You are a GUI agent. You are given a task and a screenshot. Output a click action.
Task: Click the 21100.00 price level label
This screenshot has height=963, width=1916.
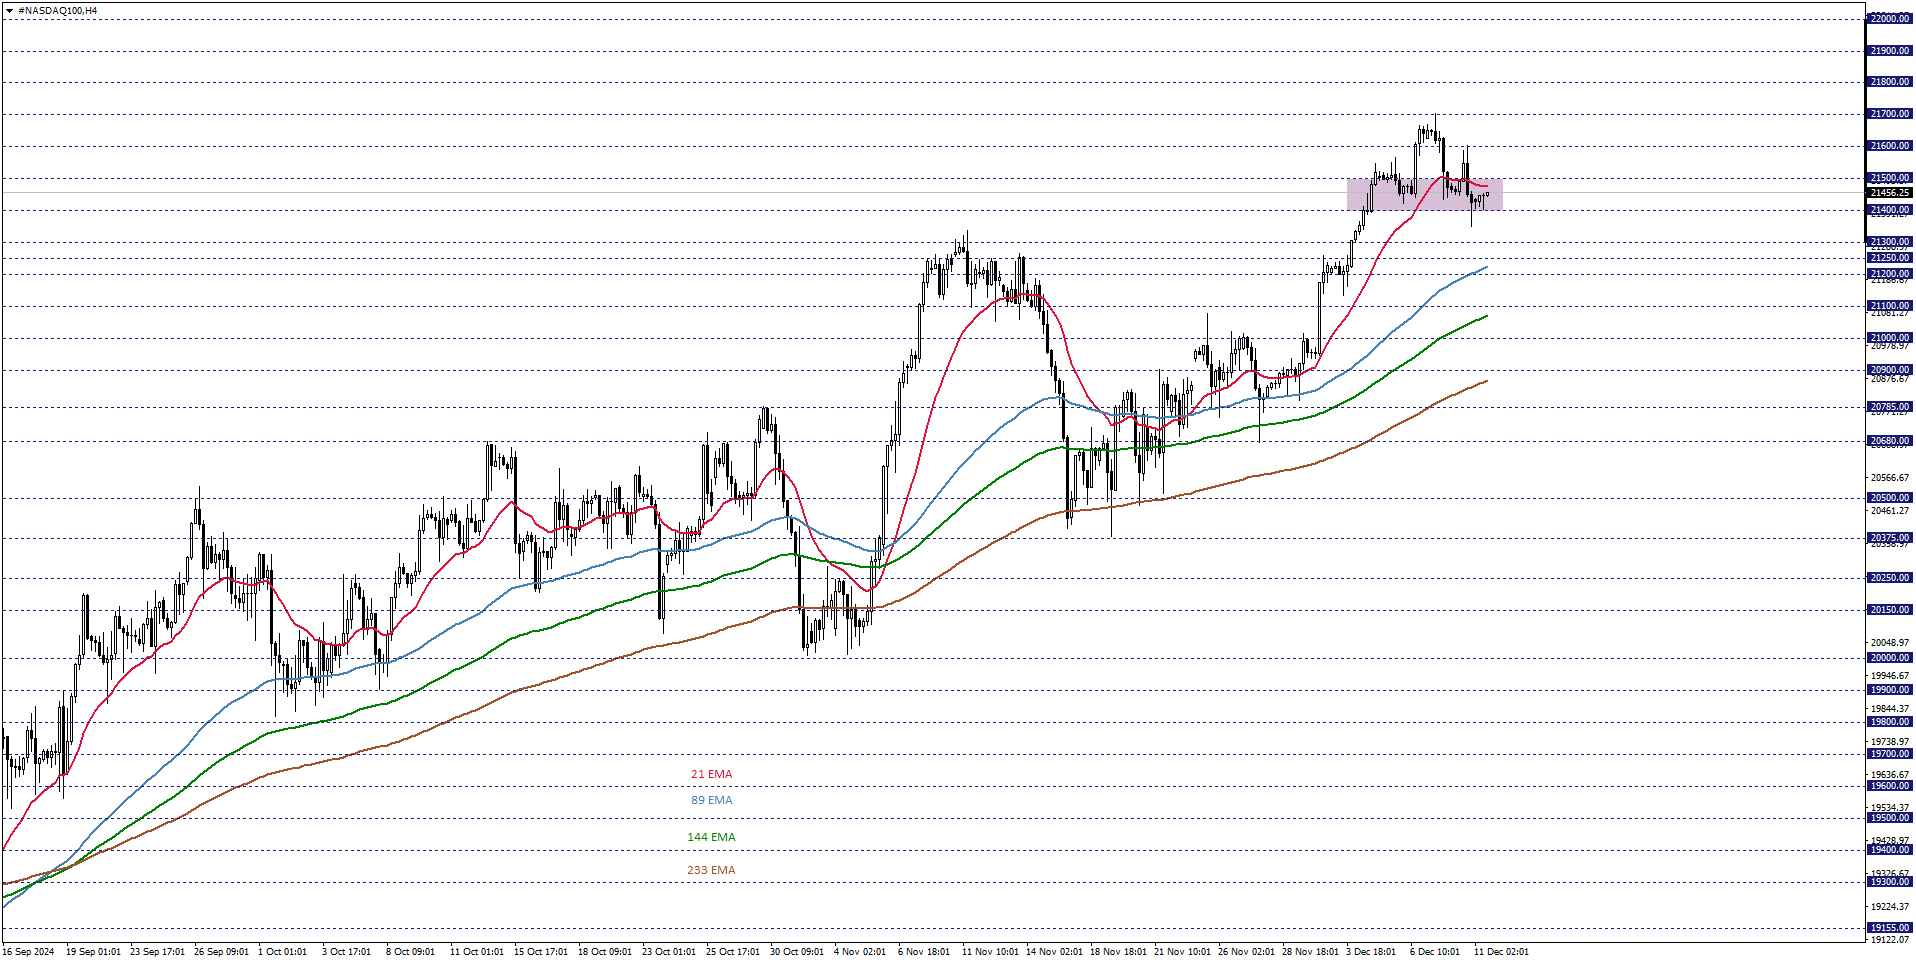tap(1890, 306)
